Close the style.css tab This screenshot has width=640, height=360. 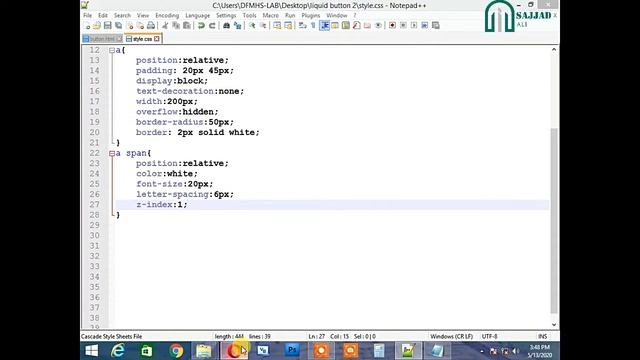coord(157,39)
